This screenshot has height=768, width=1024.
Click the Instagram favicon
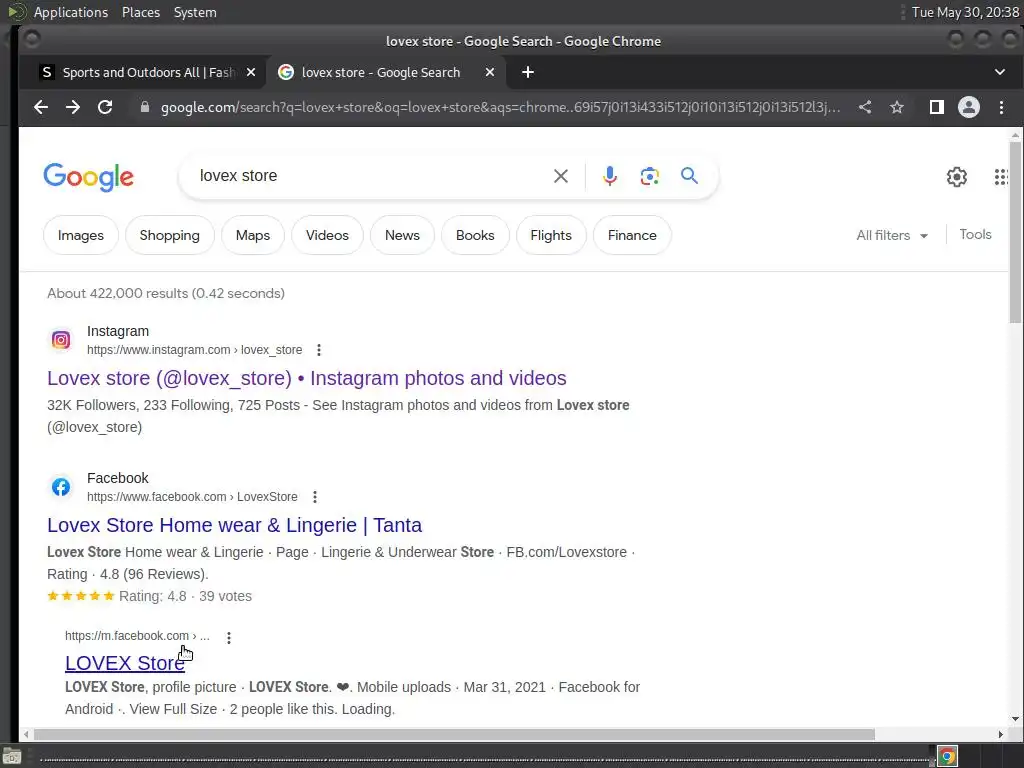(x=61, y=340)
